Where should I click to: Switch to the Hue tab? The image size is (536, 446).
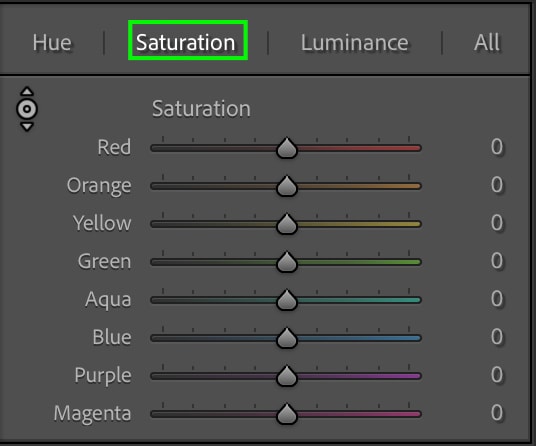click(52, 42)
